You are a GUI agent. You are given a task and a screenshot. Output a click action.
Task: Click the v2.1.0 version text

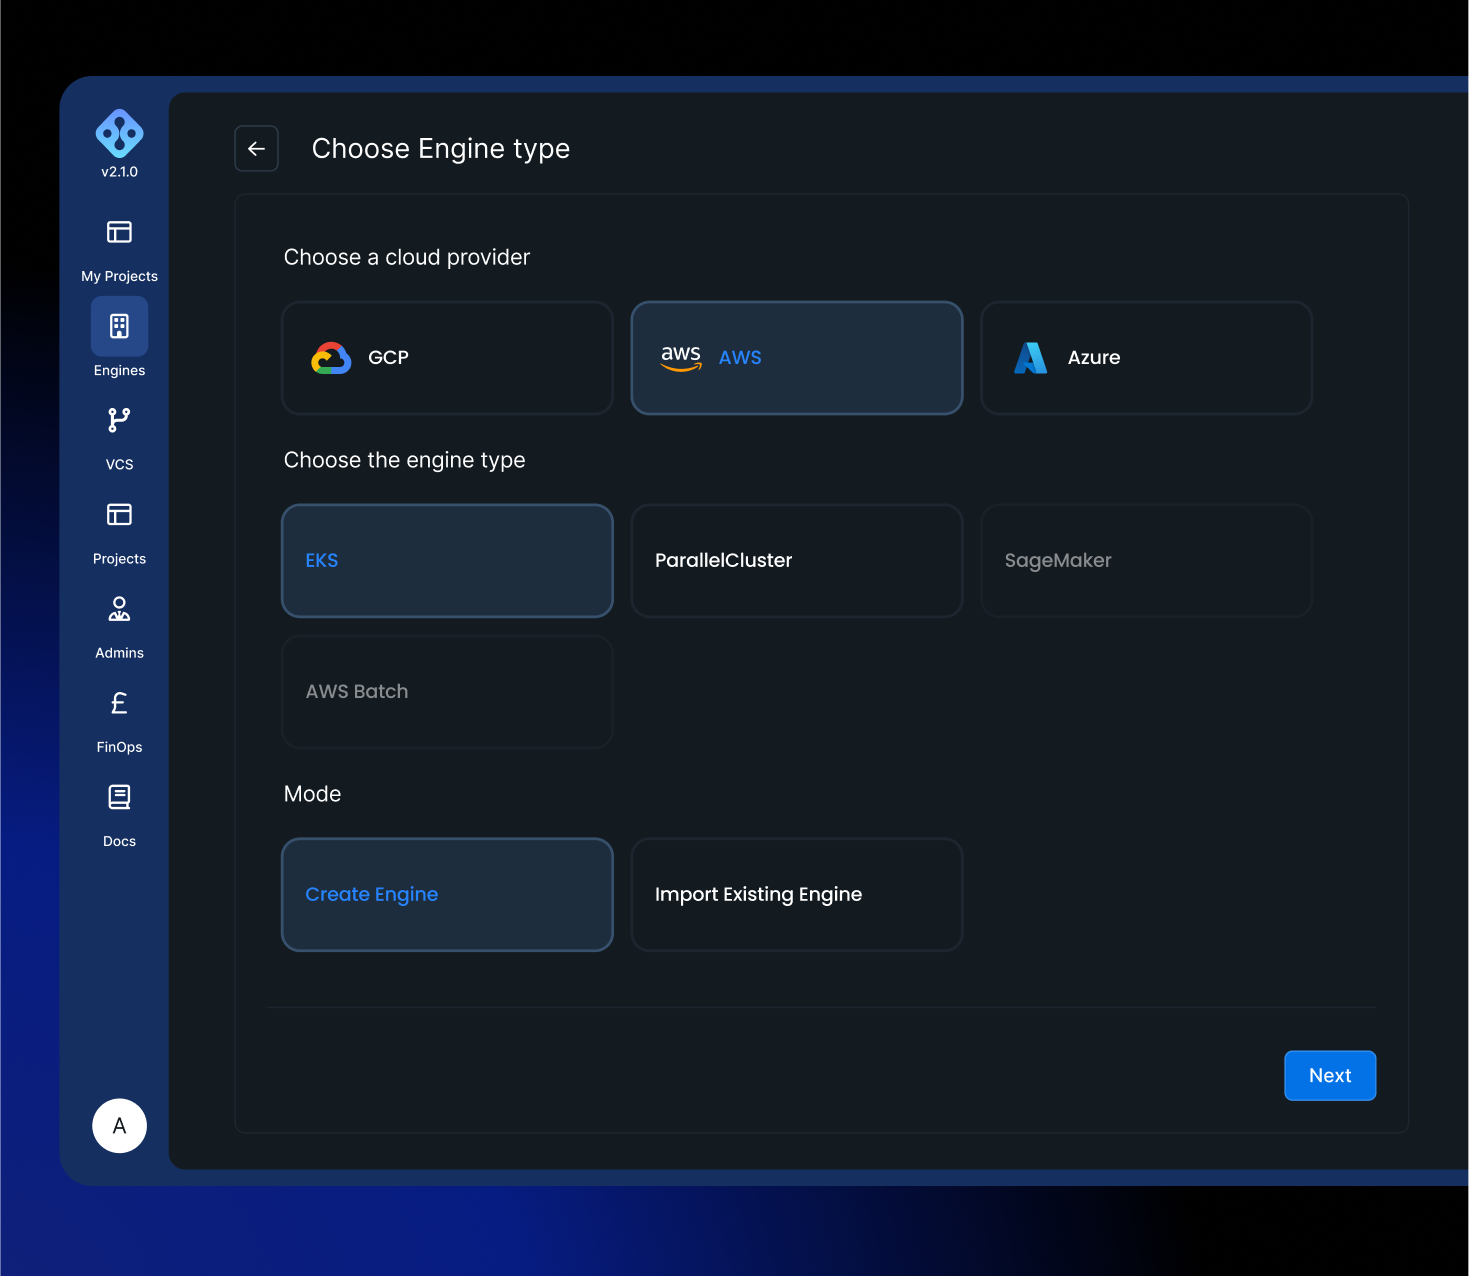pos(119,172)
